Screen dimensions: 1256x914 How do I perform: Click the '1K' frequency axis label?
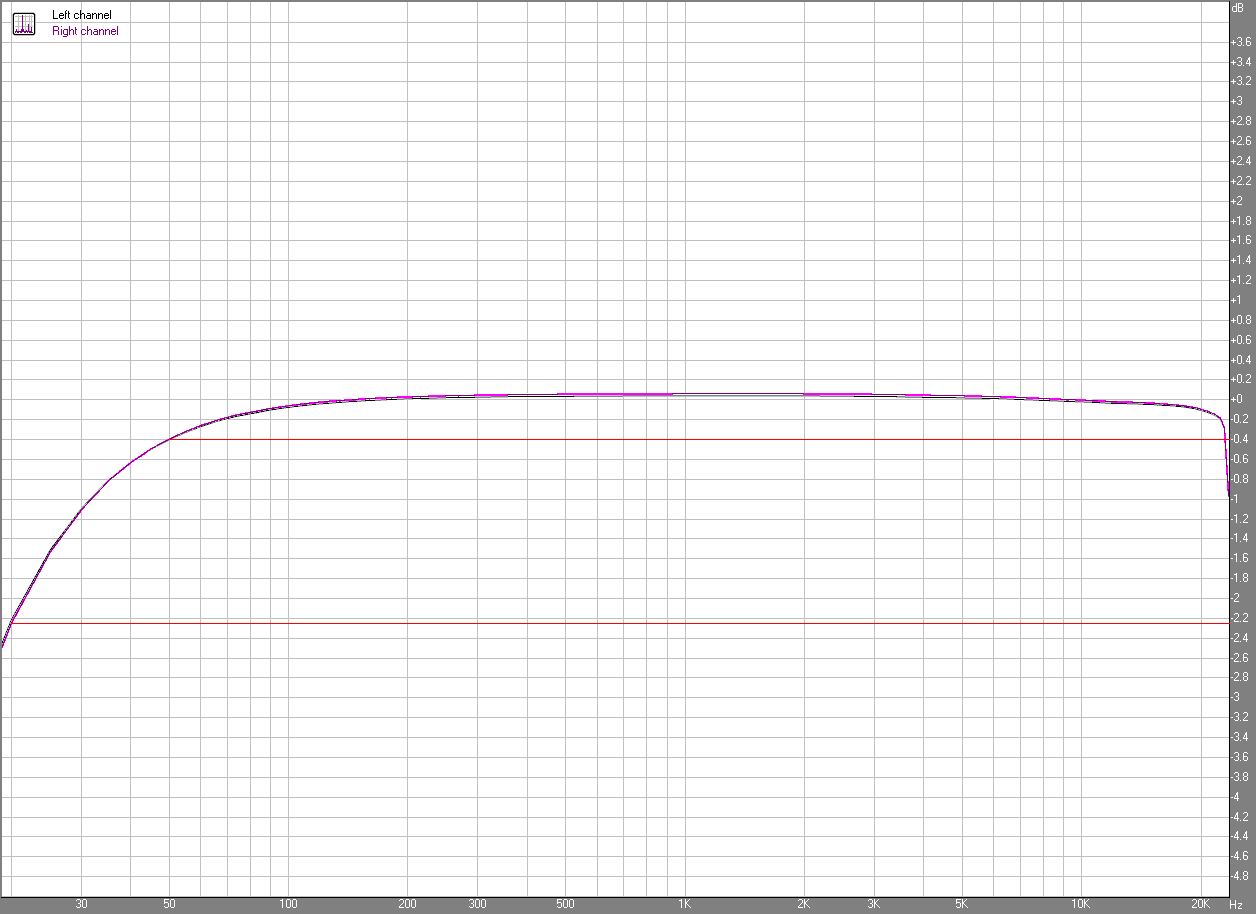pos(684,904)
